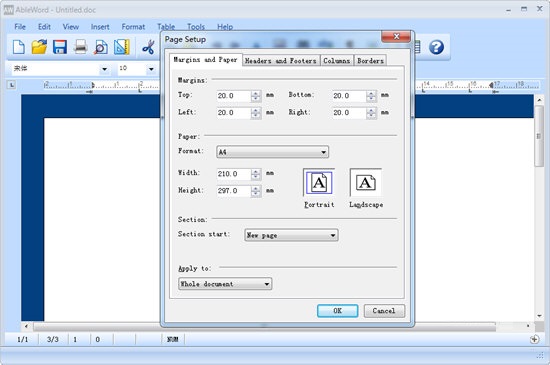
Task: Open the View menu
Action: [x=71, y=27]
